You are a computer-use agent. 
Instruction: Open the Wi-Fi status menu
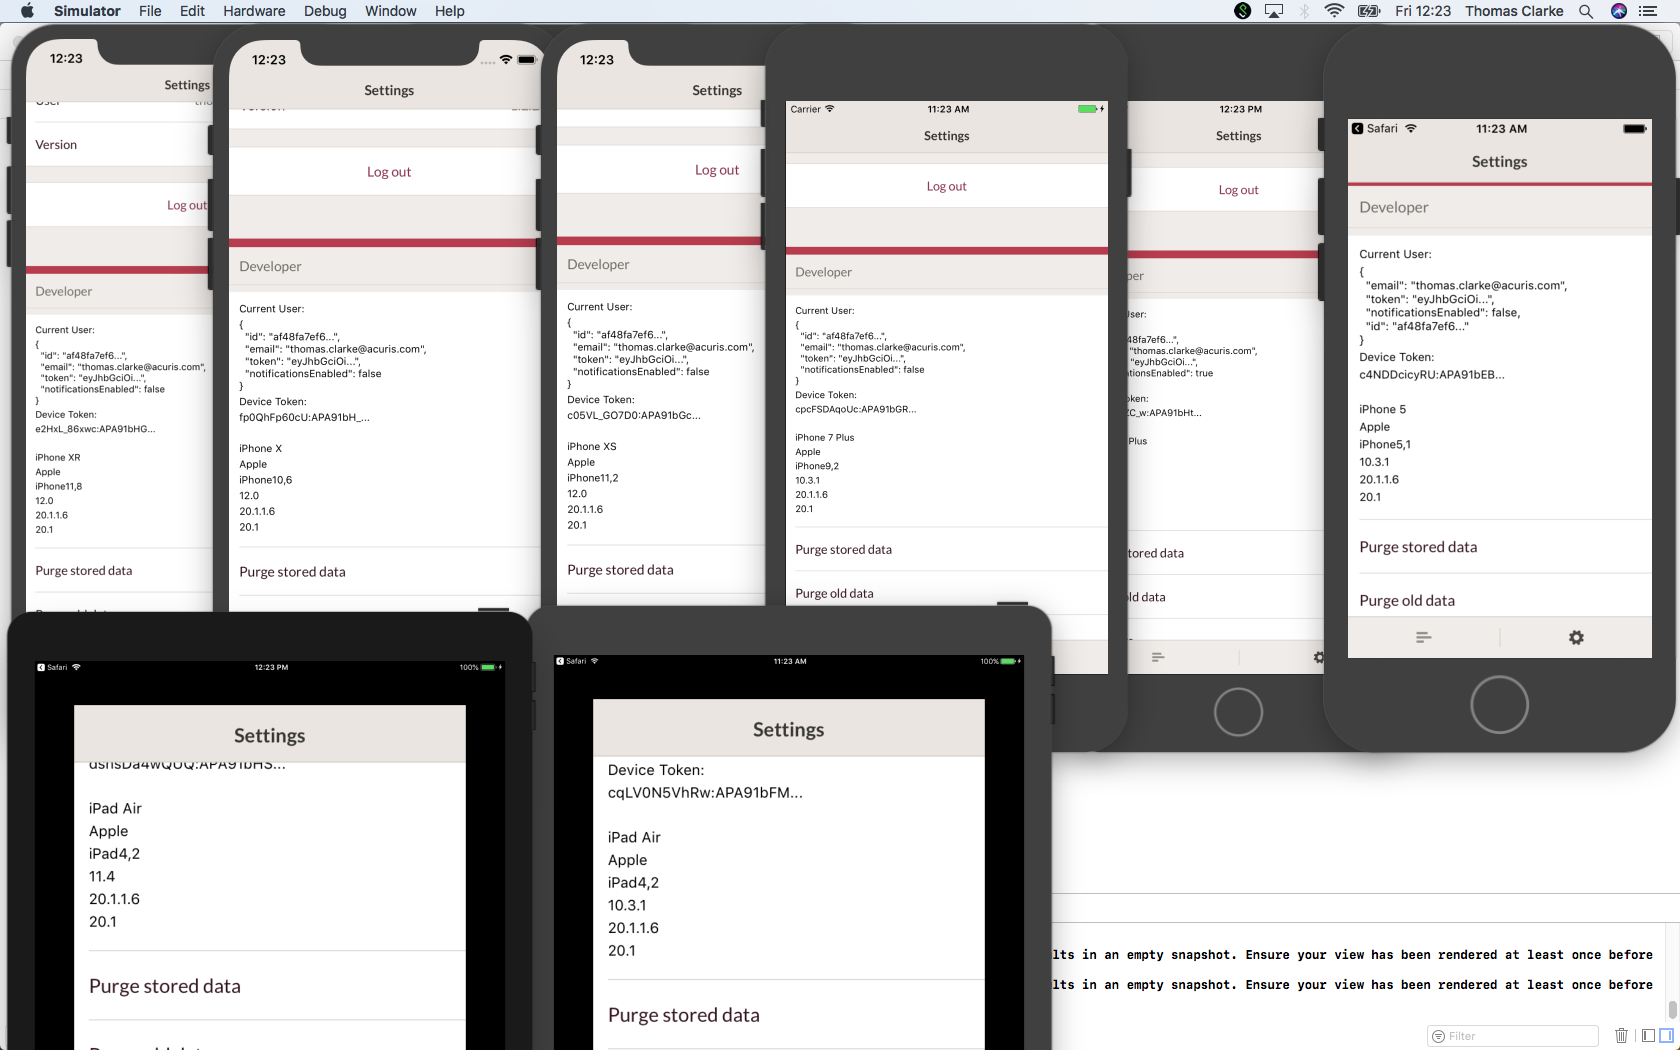click(1334, 11)
